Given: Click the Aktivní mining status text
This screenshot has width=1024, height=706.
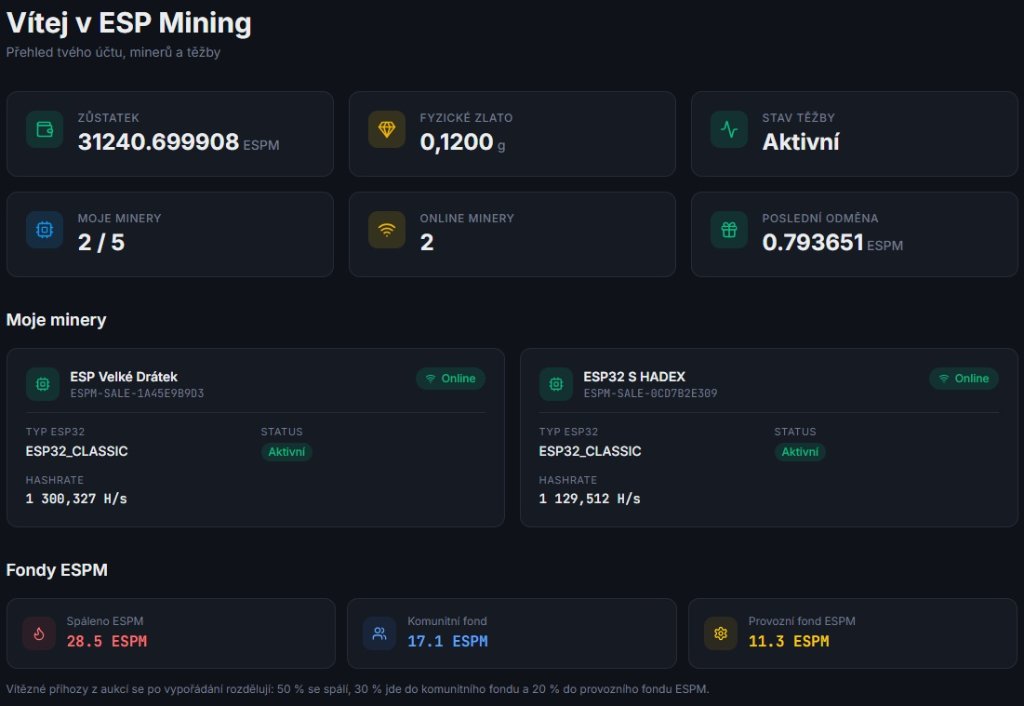Looking at the screenshot, I should (801, 142).
